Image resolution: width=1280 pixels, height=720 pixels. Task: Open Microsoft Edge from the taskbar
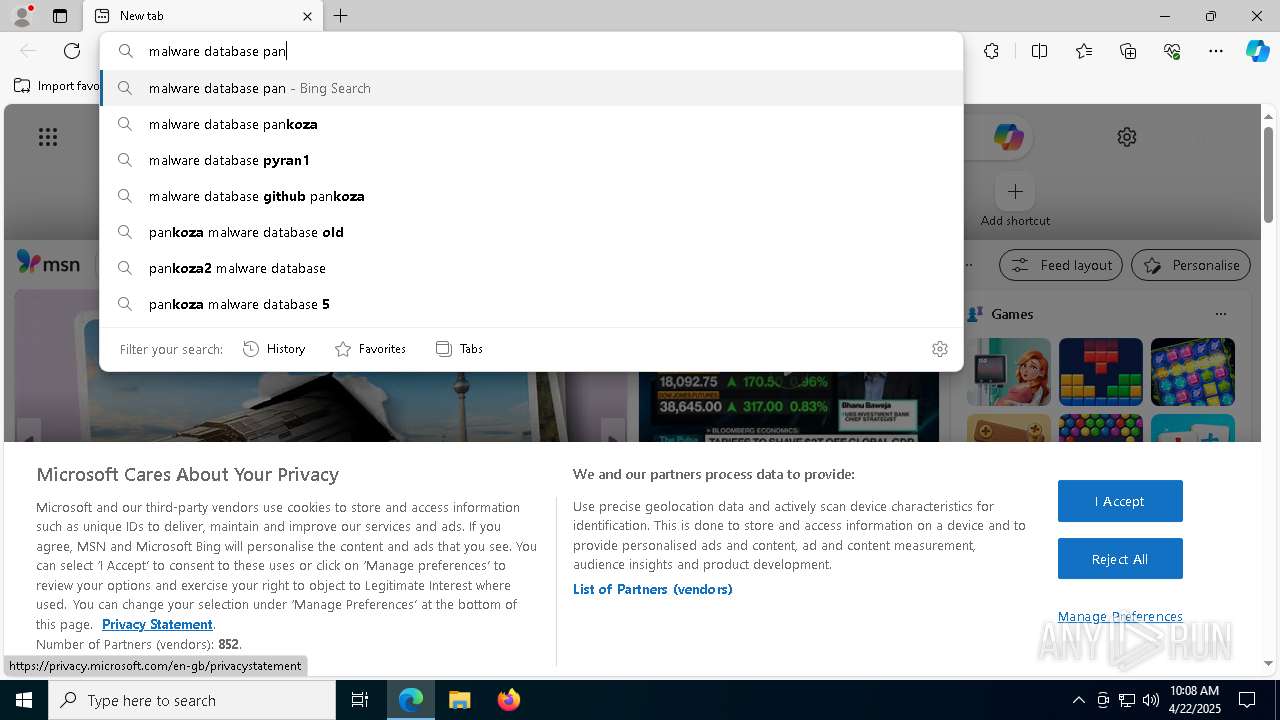[411, 700]
